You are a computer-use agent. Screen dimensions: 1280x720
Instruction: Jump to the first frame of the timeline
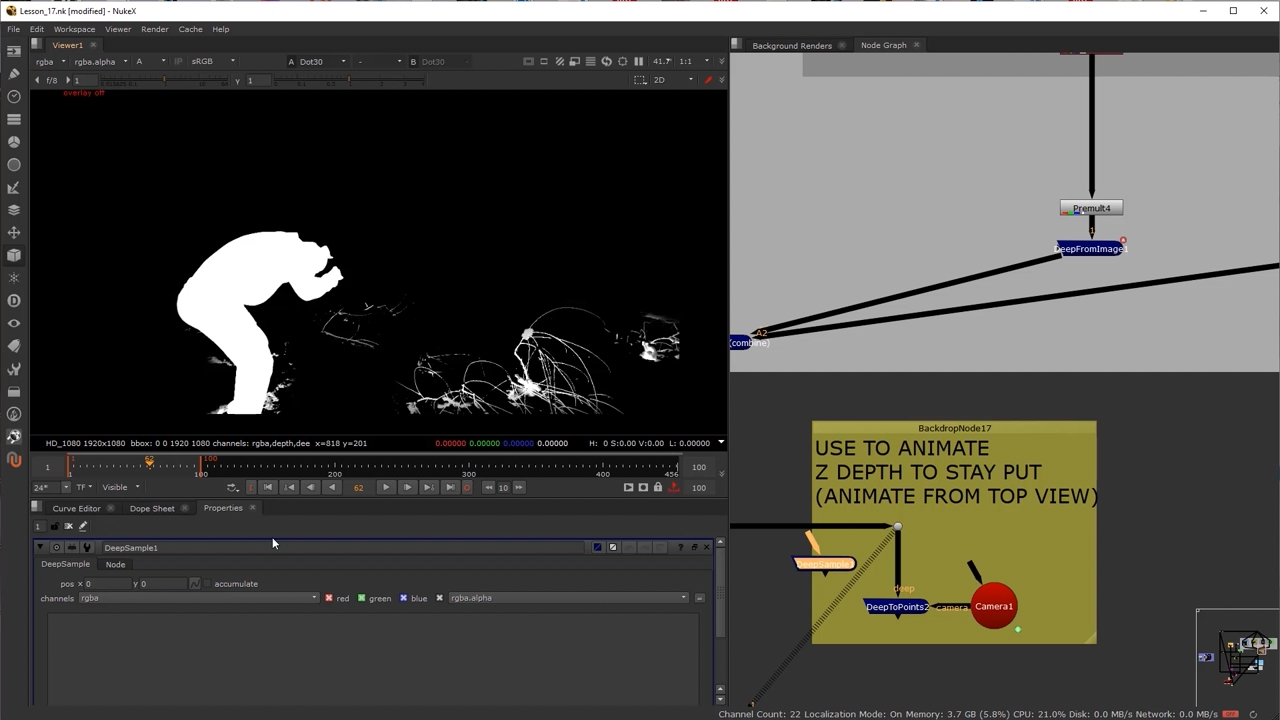(x=267, y=487)
